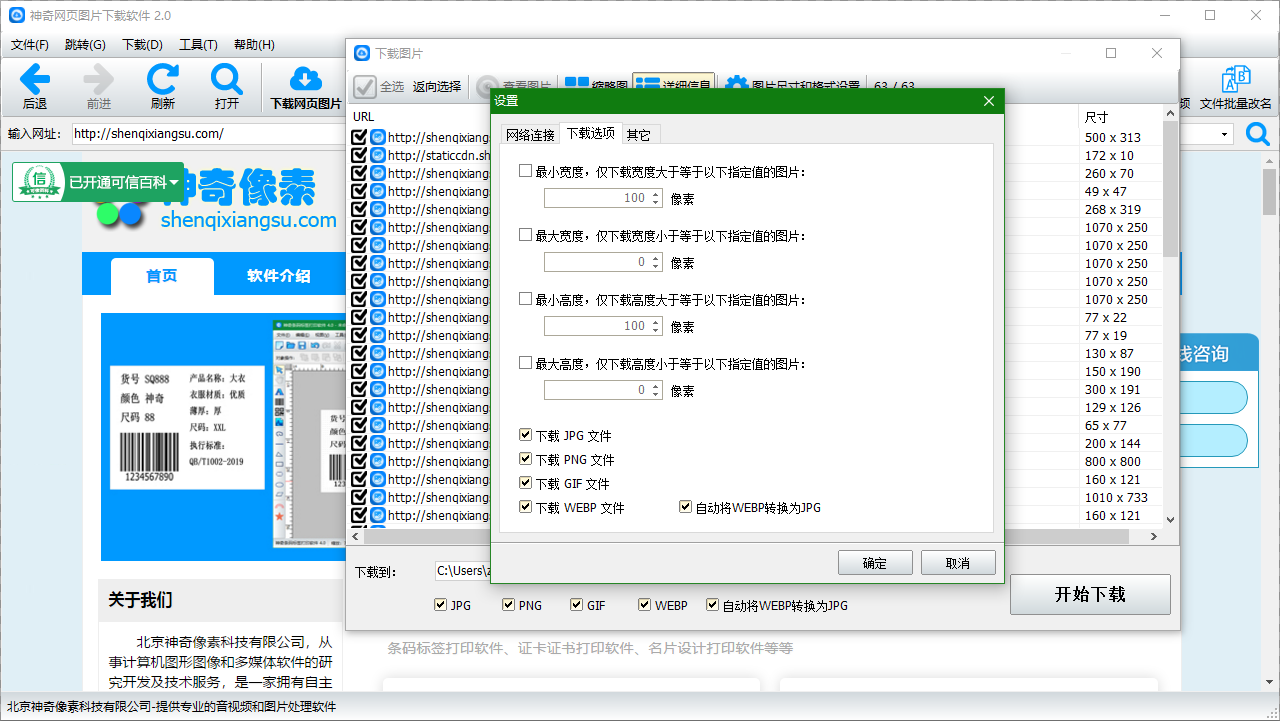
Task: Click the Back (后退) arrow icon
Action: point(35,79)
